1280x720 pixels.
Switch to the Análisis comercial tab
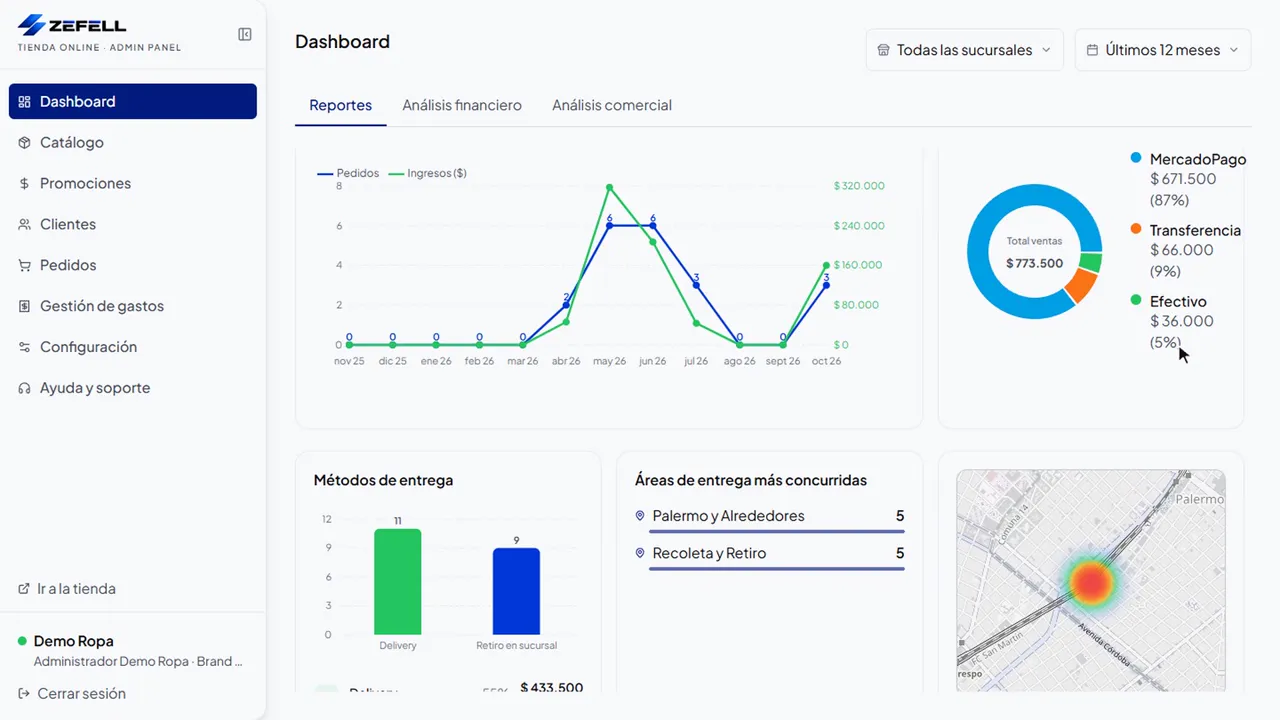pyautogui.click(x=612, y=105)
